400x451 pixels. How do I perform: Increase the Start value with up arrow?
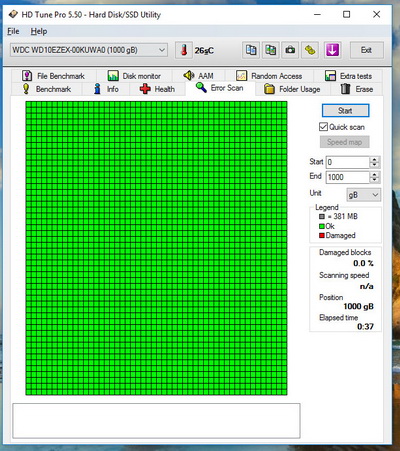point(375,160)
